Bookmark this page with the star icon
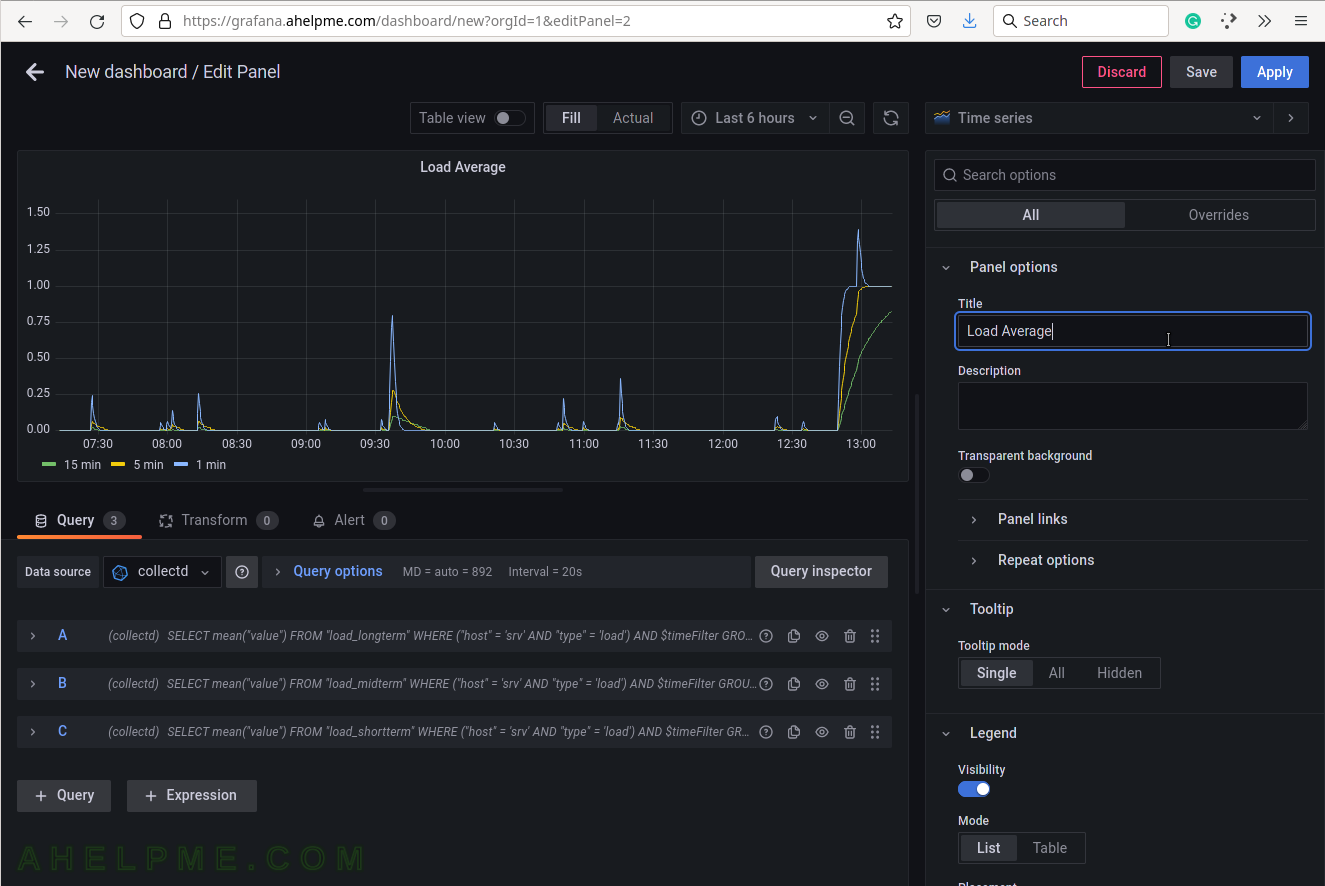 click(x=895, y=21)
